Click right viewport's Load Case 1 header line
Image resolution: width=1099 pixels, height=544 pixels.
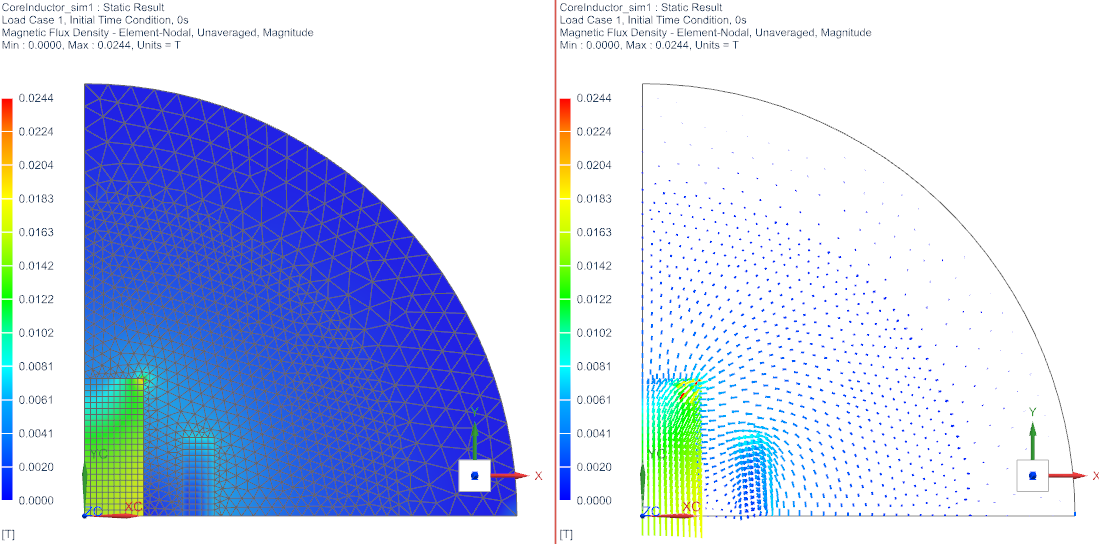(x=653, y=19)
